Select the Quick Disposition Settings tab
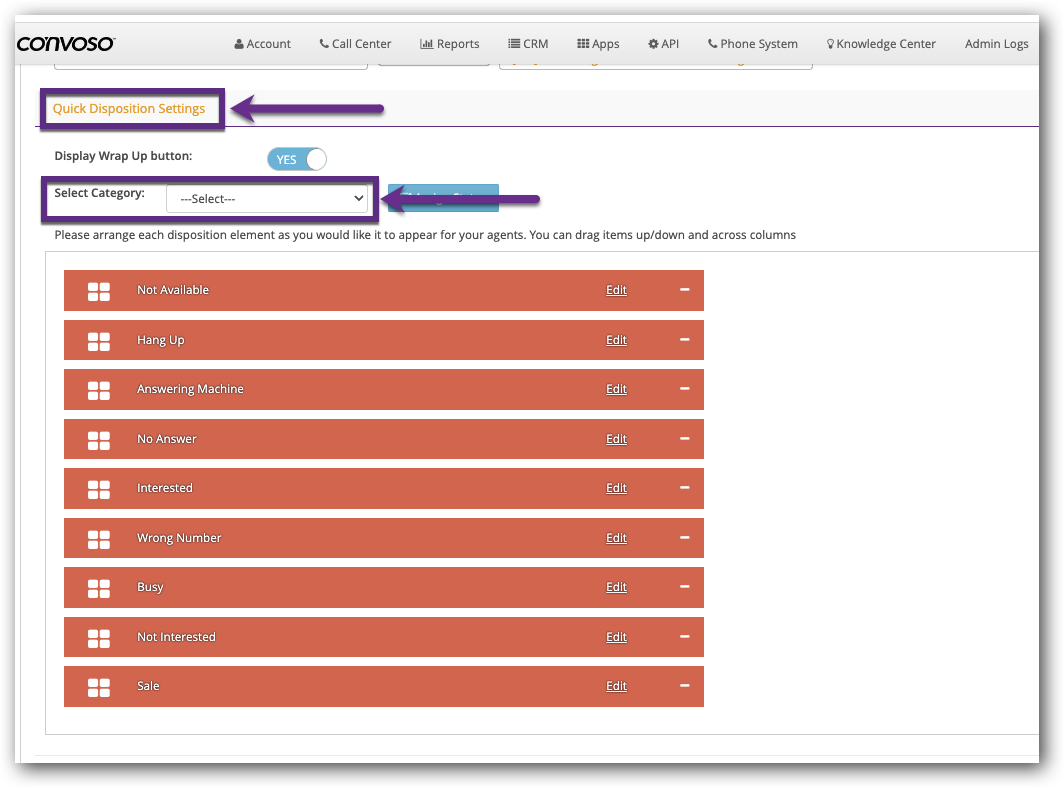1064x788 pixels. point(129,109)
